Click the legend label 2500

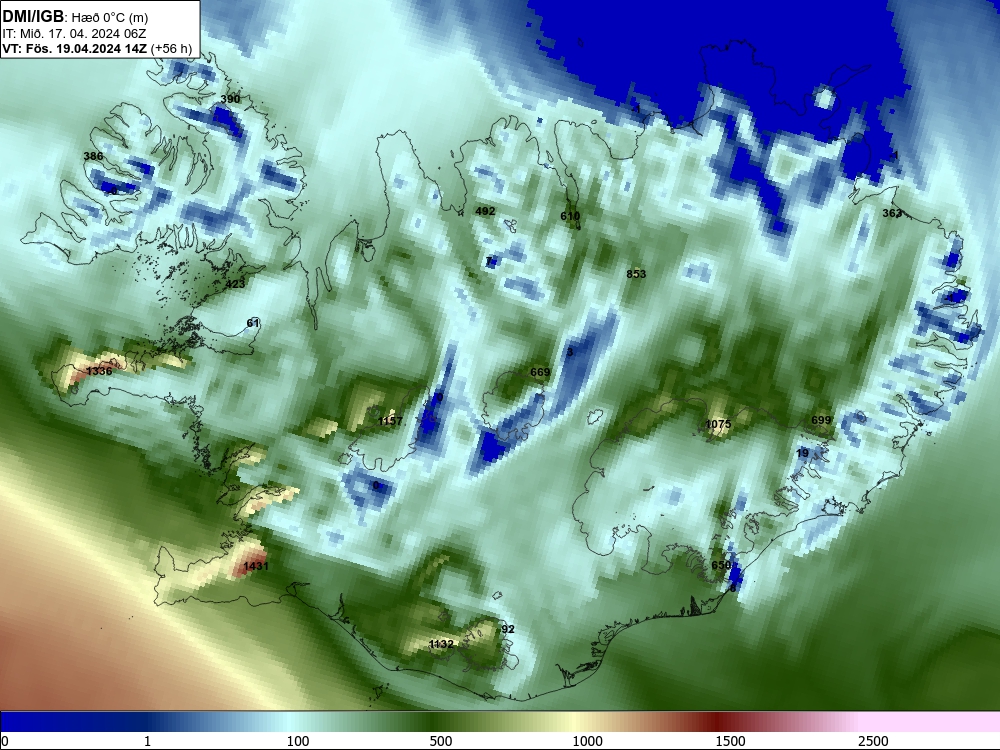(873, 741)
